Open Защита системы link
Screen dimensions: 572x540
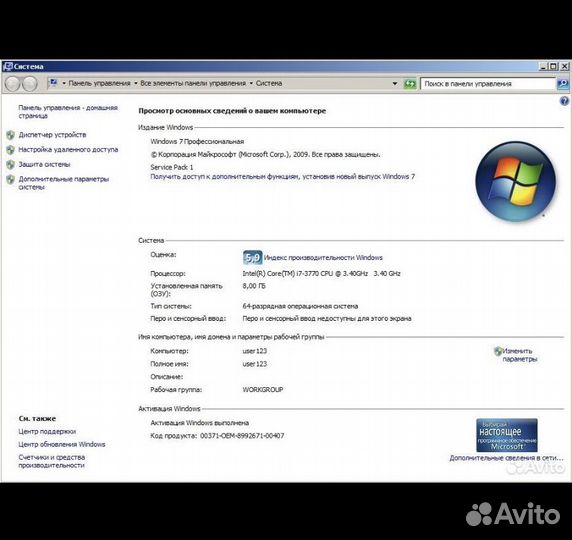(x=44, y=165)
